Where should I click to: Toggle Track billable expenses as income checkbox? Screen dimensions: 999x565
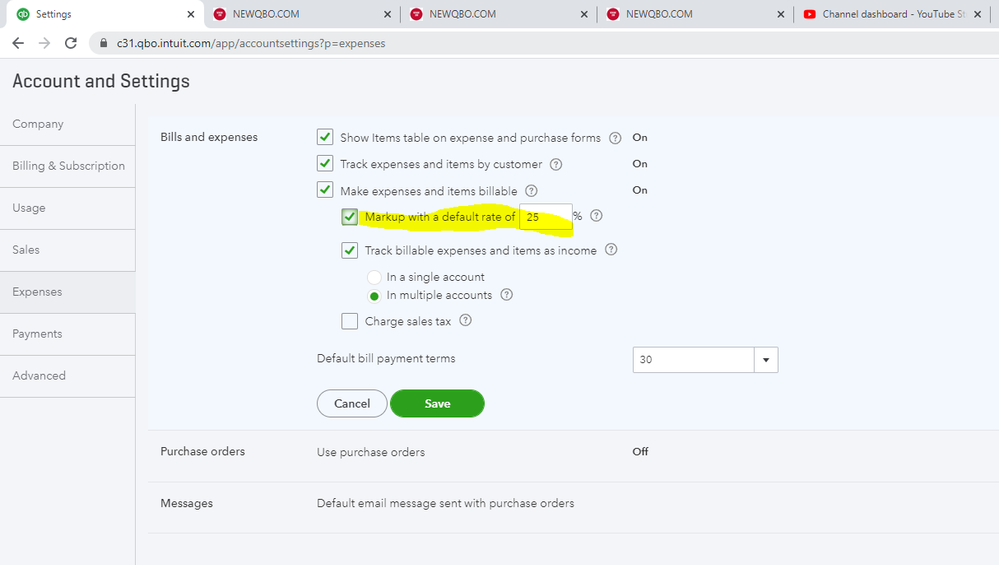coord(349,250)
